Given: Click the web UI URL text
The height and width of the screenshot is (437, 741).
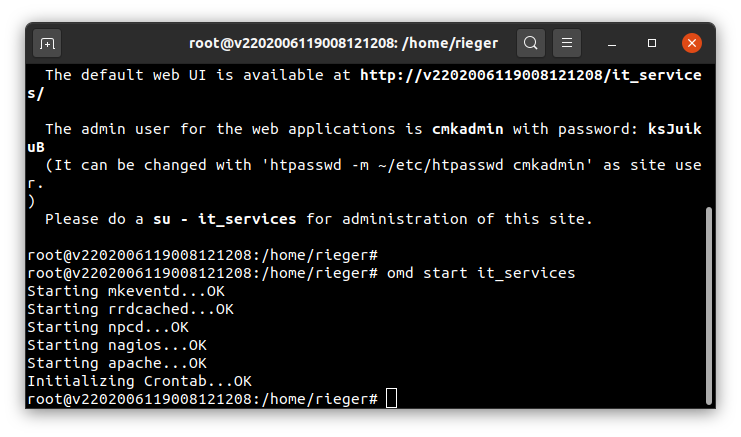Looking at the screenshot, I should [531, 75].
